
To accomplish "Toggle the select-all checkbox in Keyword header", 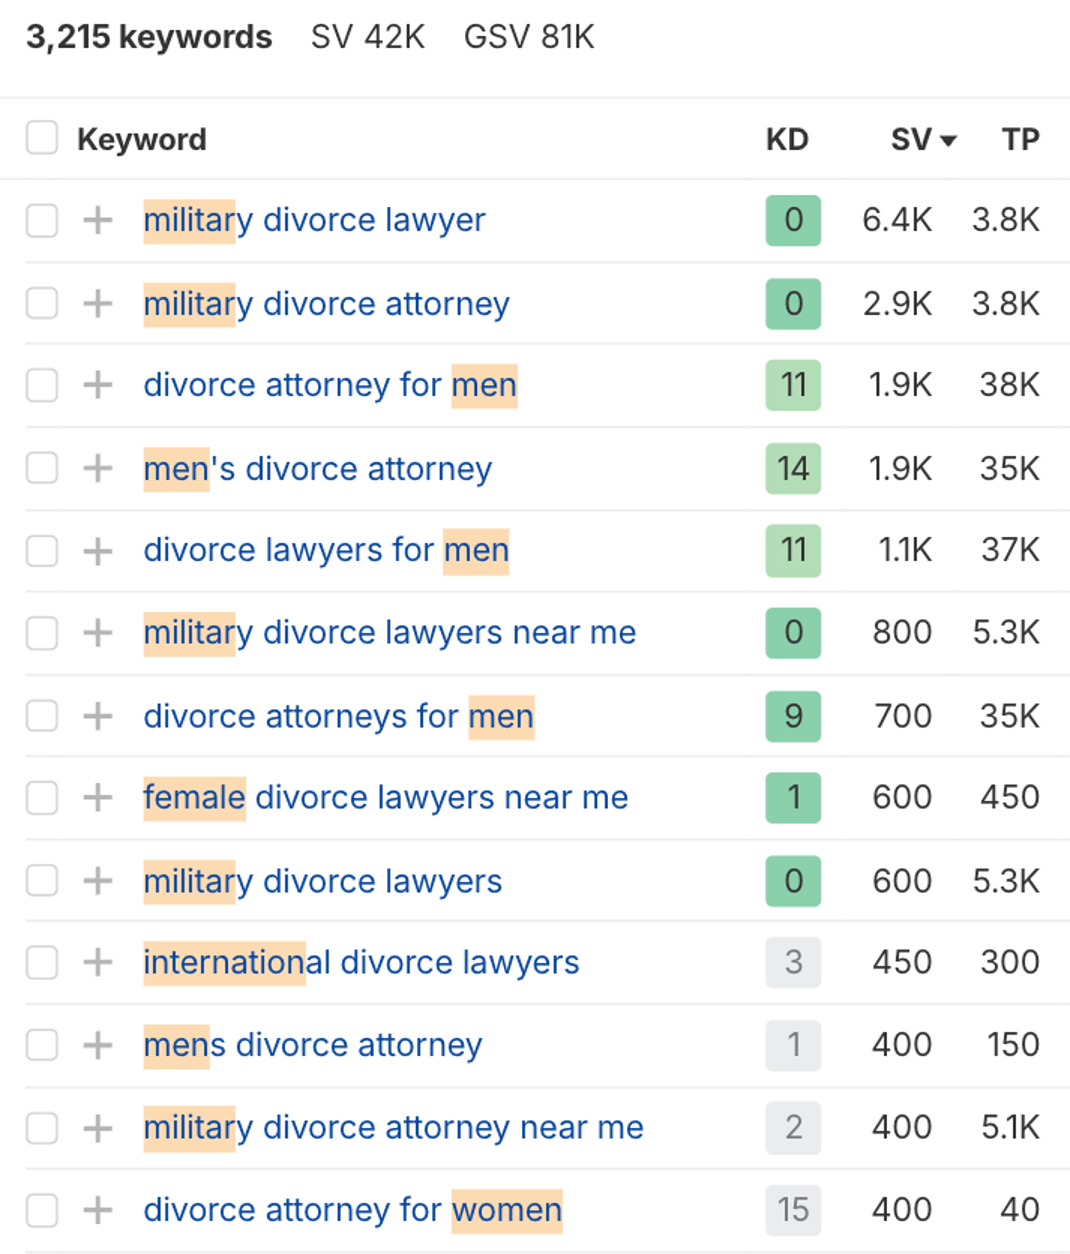I will (42, 138).
